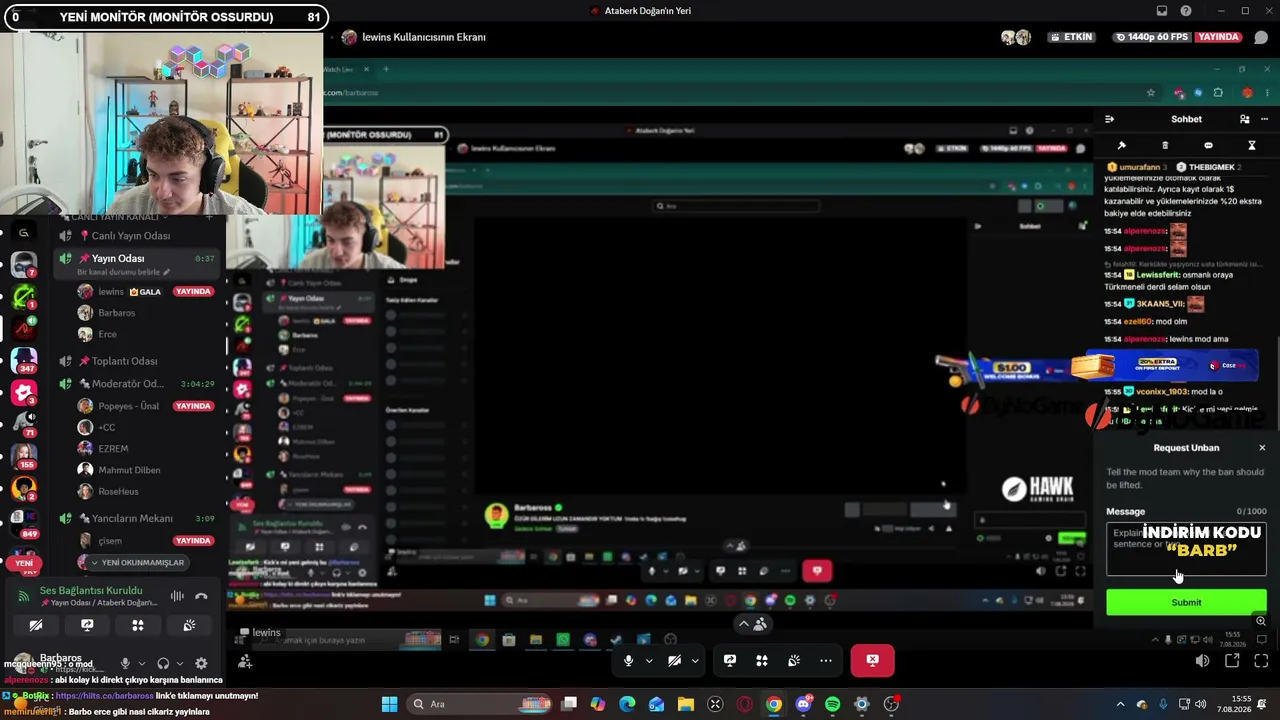
Task: Toggle camera in the voice panel
Action: pos(36,625)
